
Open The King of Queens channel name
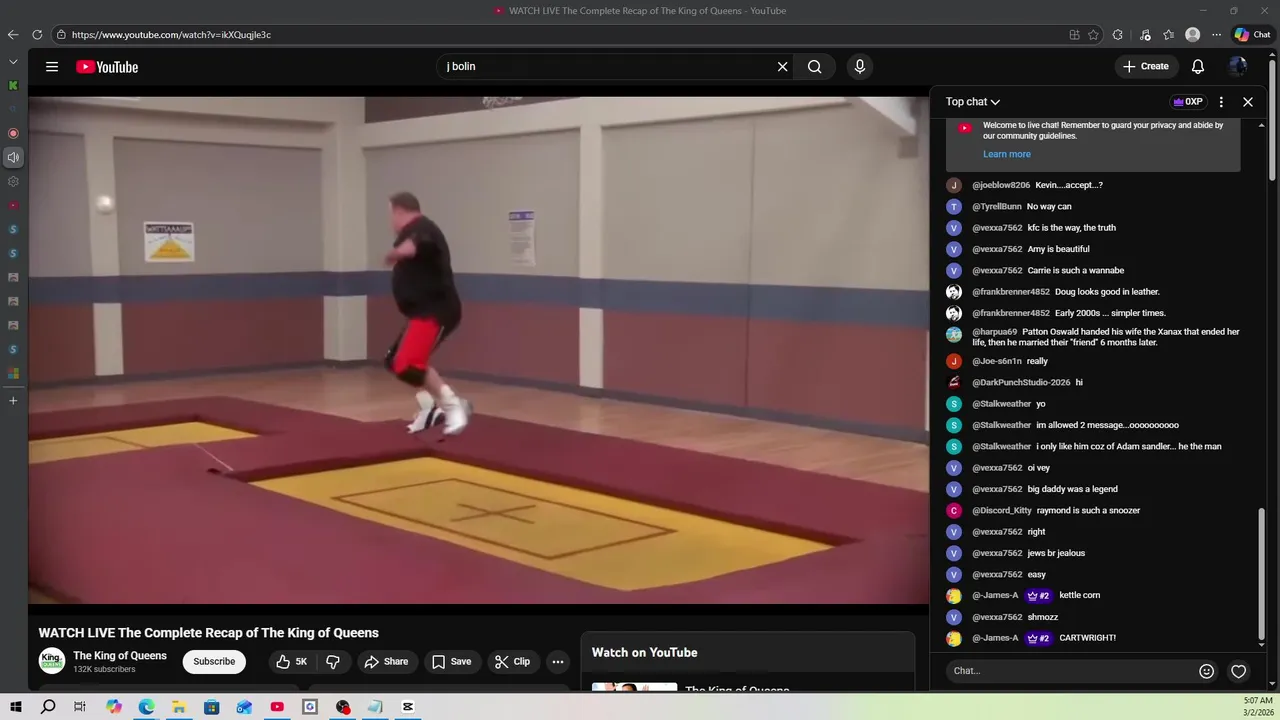point(120,656)
